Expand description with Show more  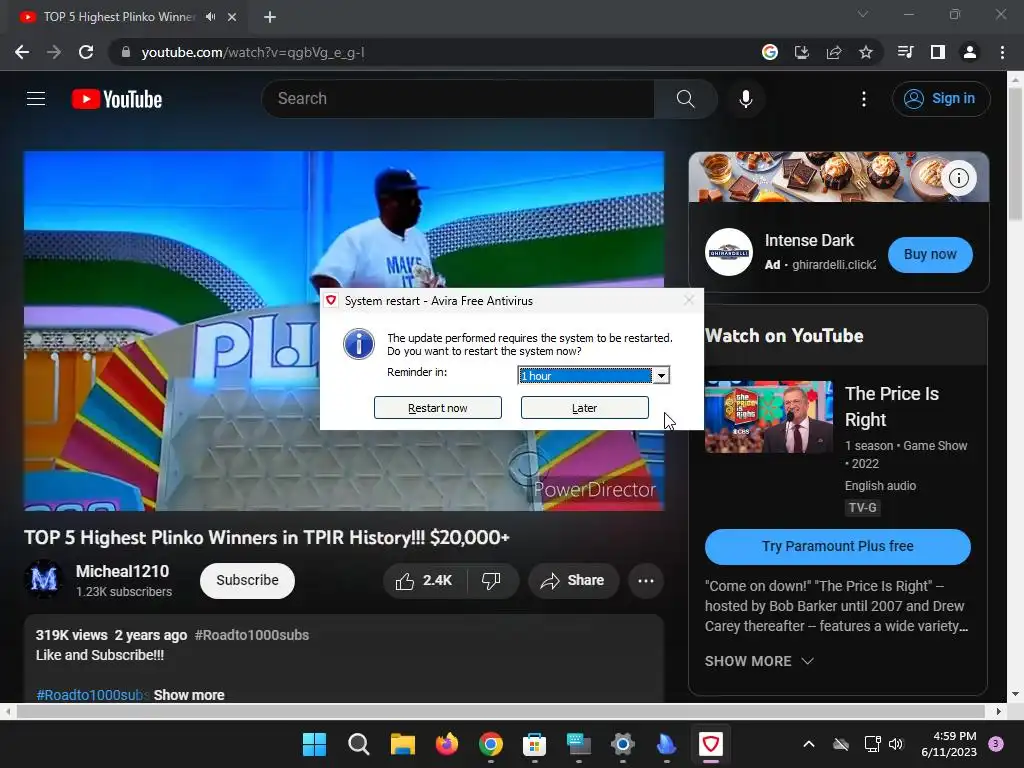189,695
